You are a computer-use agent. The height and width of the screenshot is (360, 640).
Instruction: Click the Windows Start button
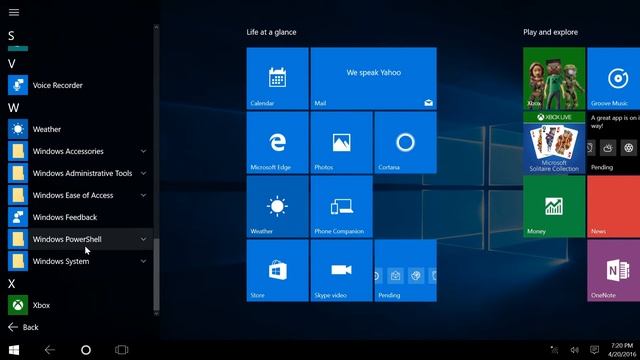[14, 350]
